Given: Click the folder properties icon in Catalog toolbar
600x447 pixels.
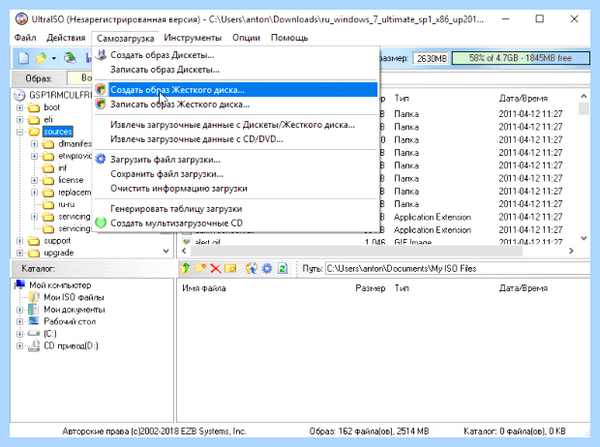Looking at the screenshot, I should tap(230, 268).
